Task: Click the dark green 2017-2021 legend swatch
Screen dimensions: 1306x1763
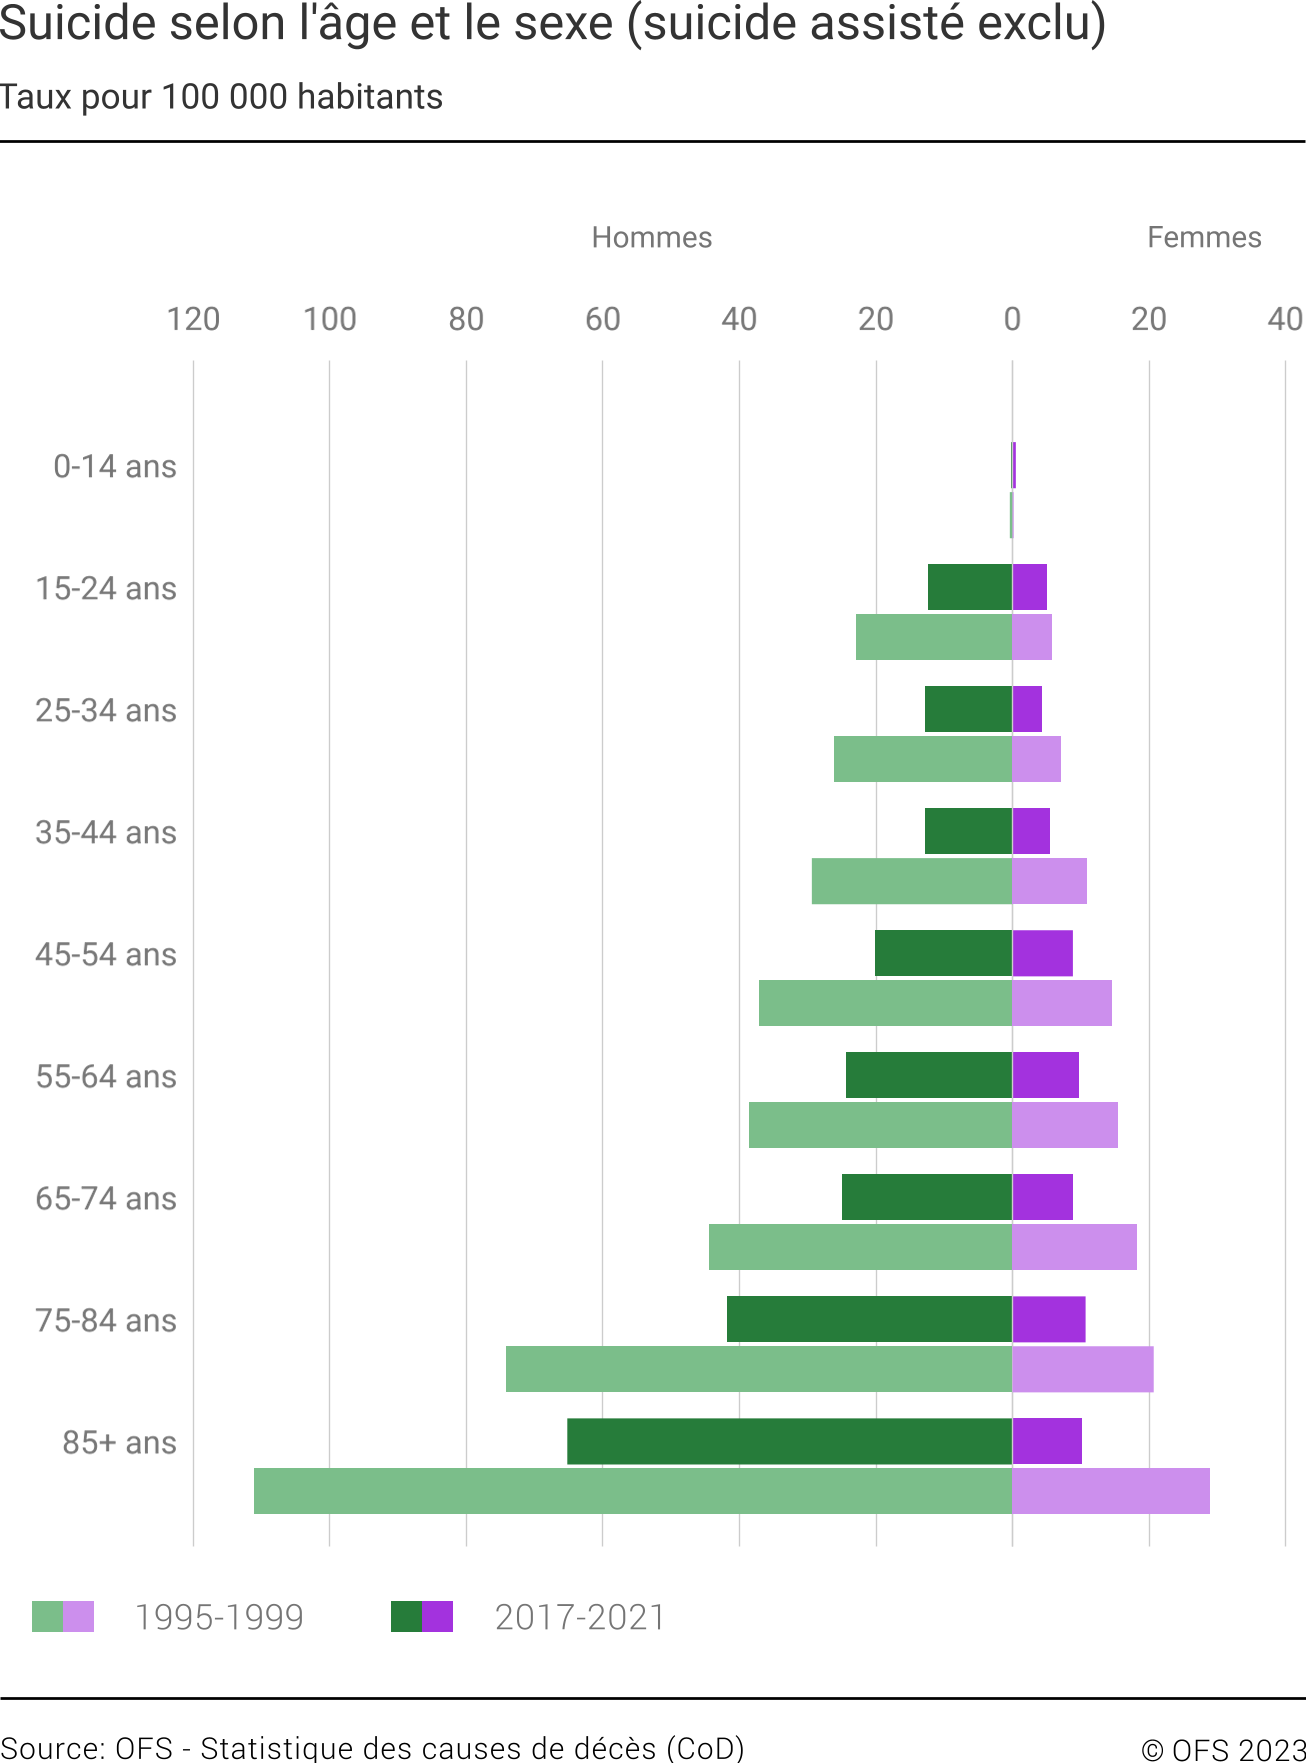Action: [x=406, y=1616]
